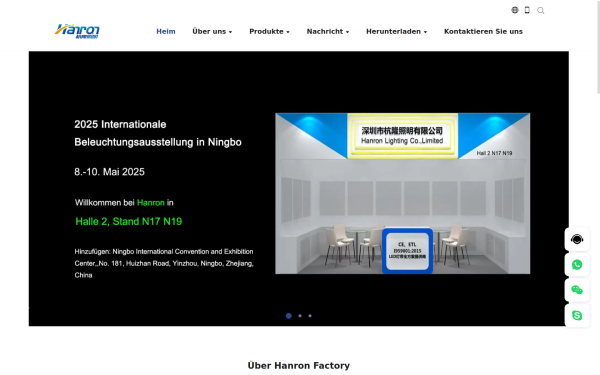
Task: Switch to the second carousel slide dot
Action: tap(300, 316)
